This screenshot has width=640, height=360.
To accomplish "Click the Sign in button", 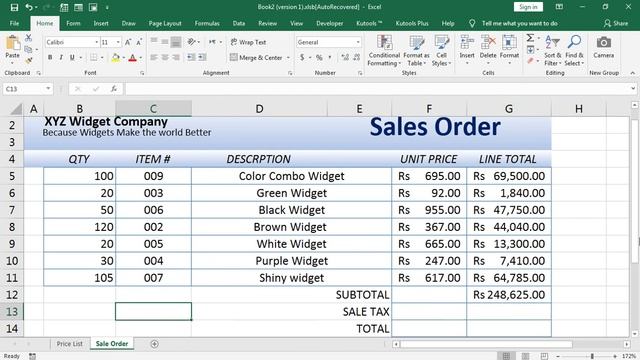I will 528,7.
